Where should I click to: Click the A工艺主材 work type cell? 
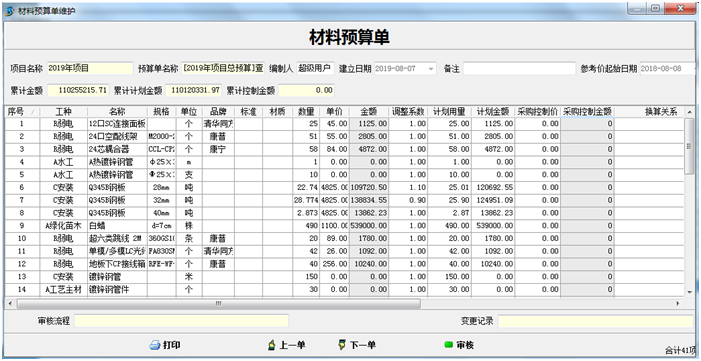tap(63, 289)
